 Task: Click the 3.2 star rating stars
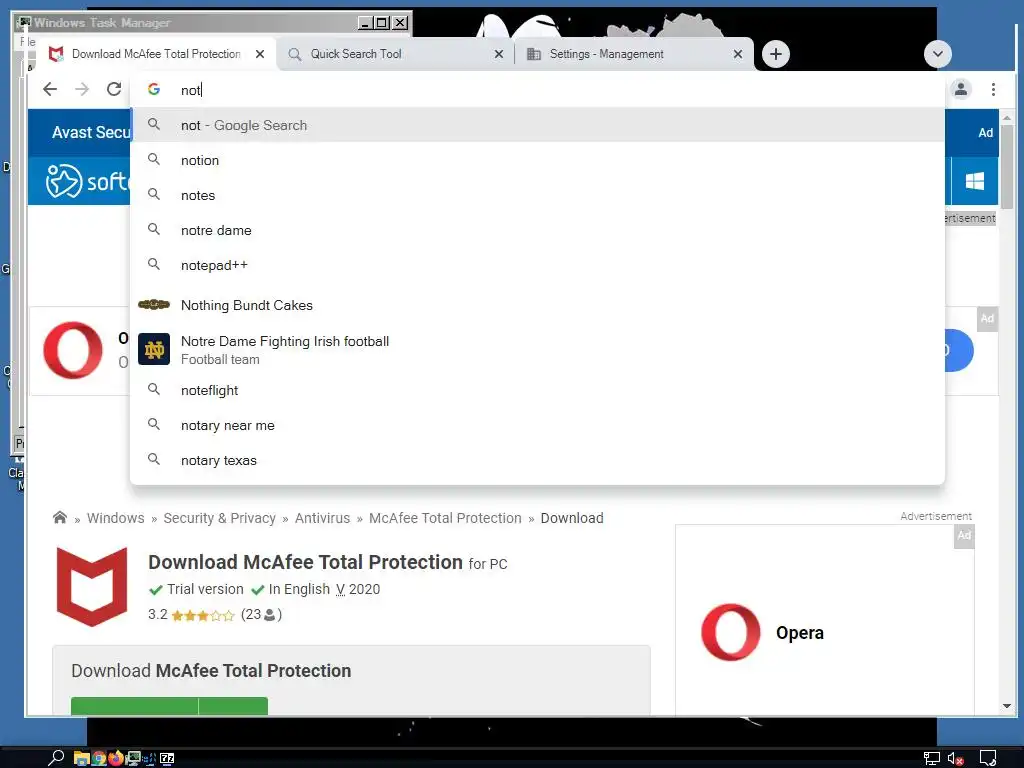(x=203, y=615)
